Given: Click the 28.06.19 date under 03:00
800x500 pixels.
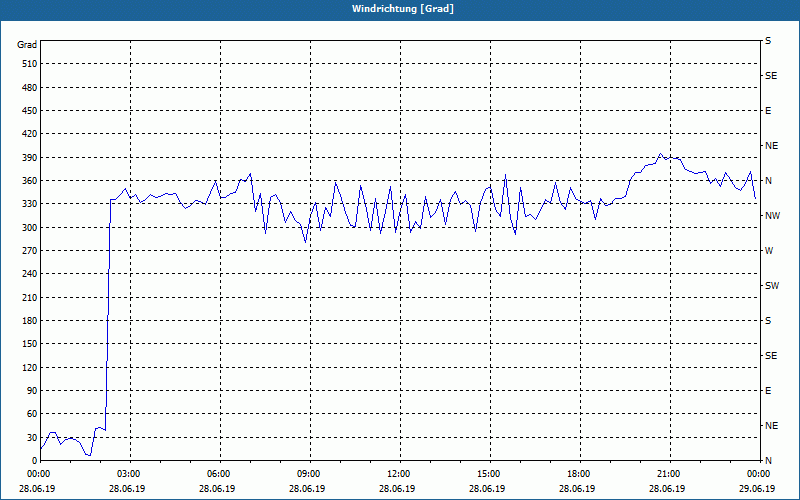Looking at the screenshot, I should [x=127, y=488].
